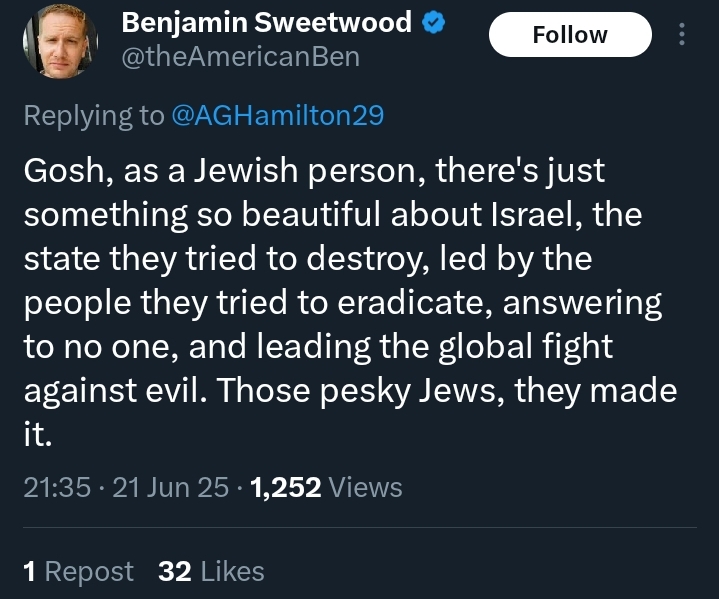719x599 pixels.
Task: Open the @theAmericanBen handle link
Action: (240, 57)
